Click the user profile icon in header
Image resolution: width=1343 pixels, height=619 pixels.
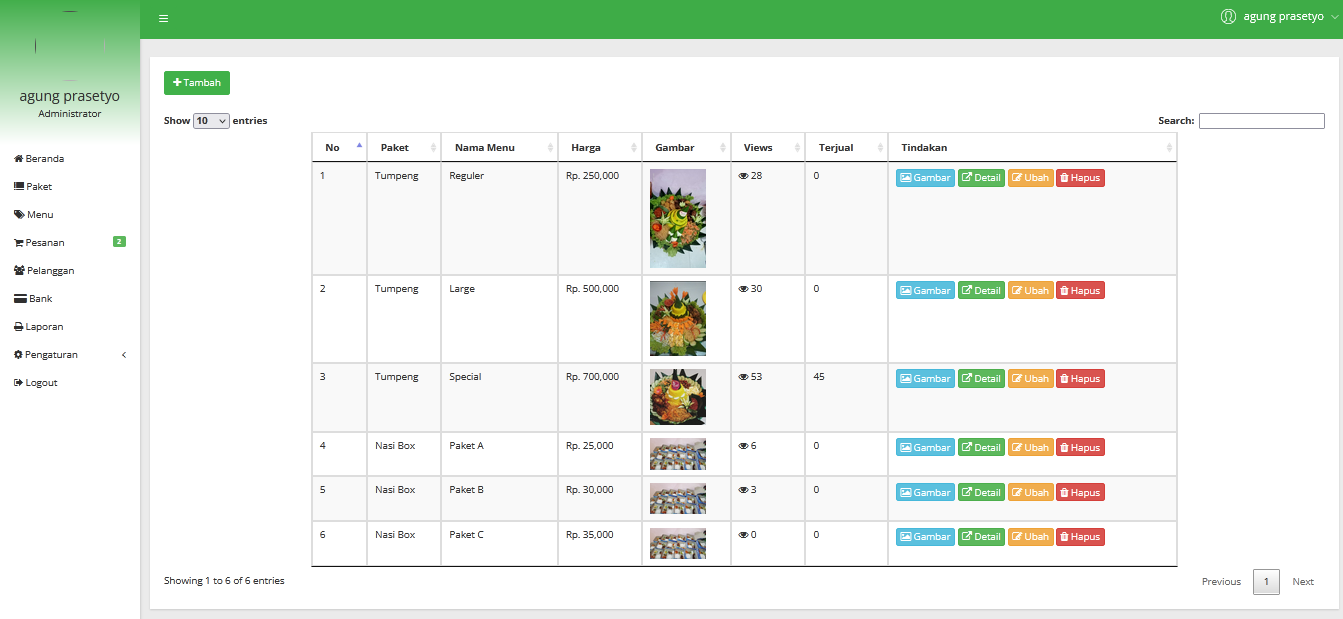click(x=1228, y=17)
